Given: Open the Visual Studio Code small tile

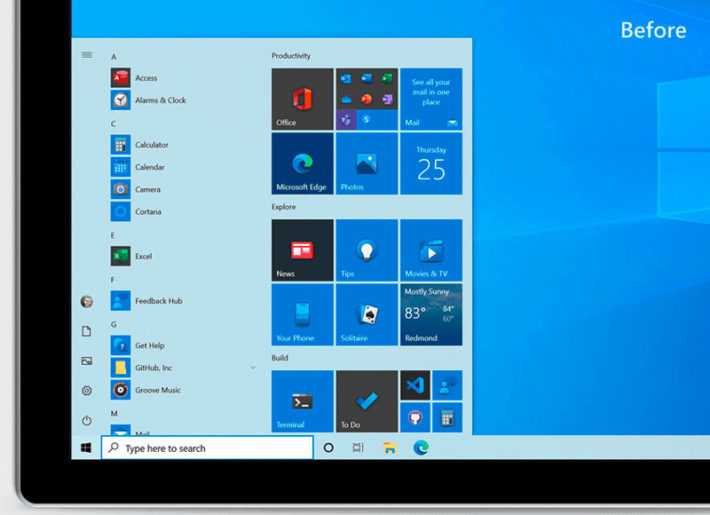Looking at the screenshot, I should pos(415,385).
